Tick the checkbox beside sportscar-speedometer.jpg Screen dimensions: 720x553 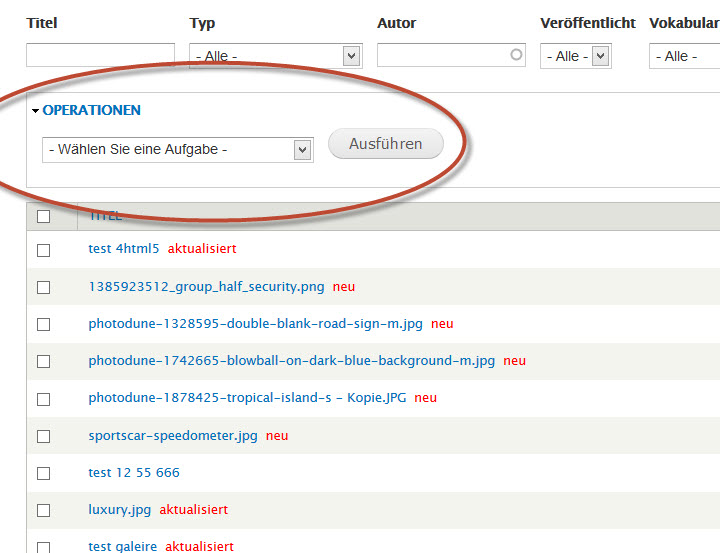coord(43,436)
